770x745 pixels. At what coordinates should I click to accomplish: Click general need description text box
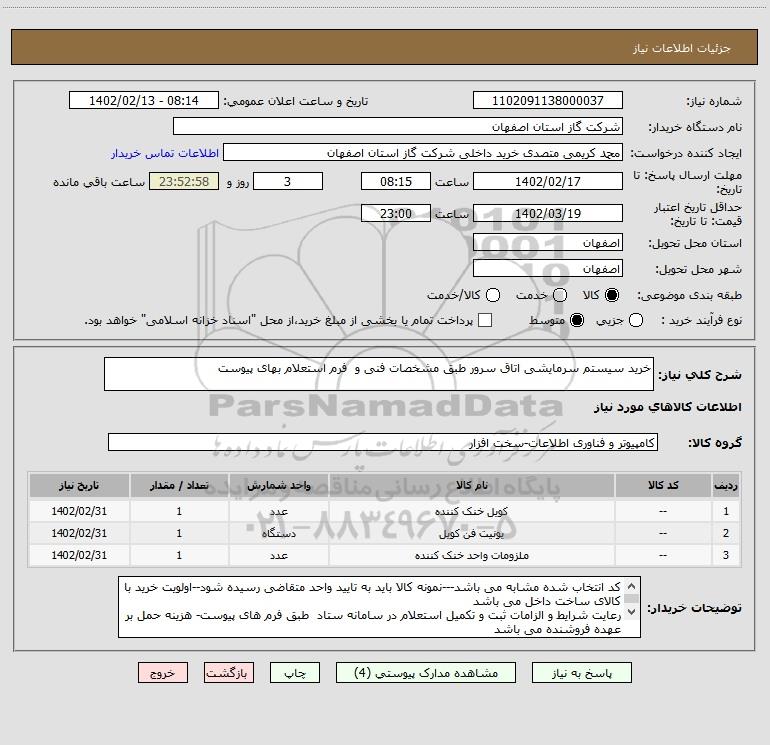coord(379,374)
